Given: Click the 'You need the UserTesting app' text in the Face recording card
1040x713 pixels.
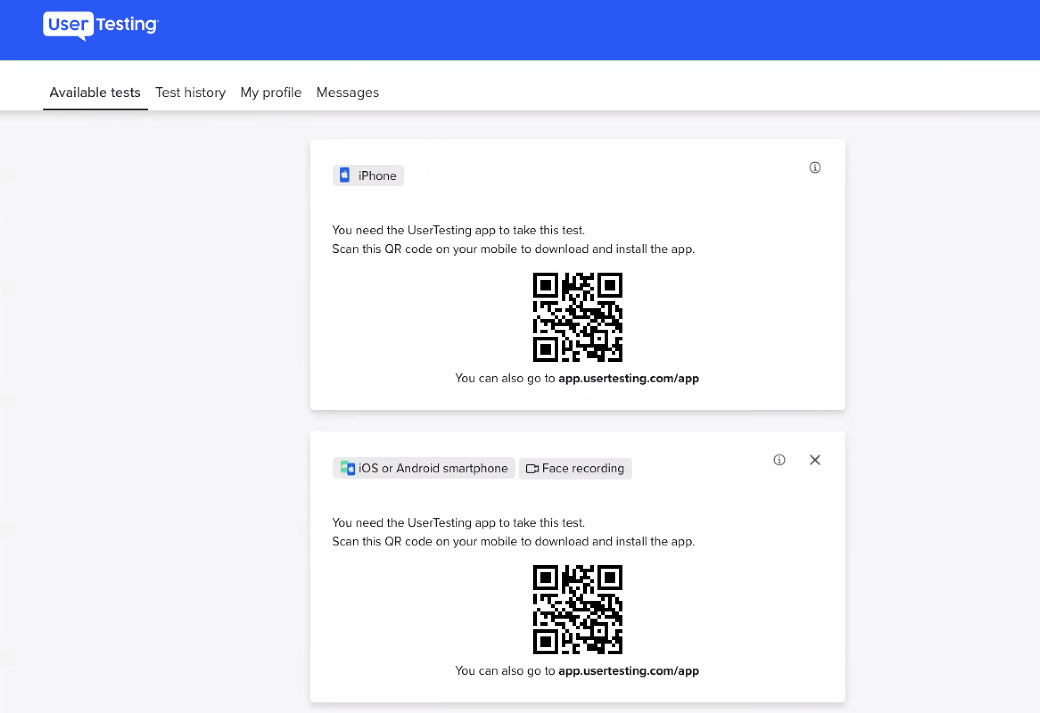Looking at the screenshot, I should pyautogui.click(x=458, y=522).
